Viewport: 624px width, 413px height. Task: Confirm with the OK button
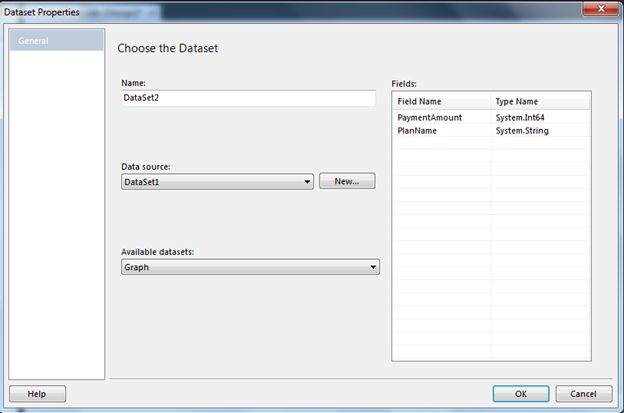[520, 394]
